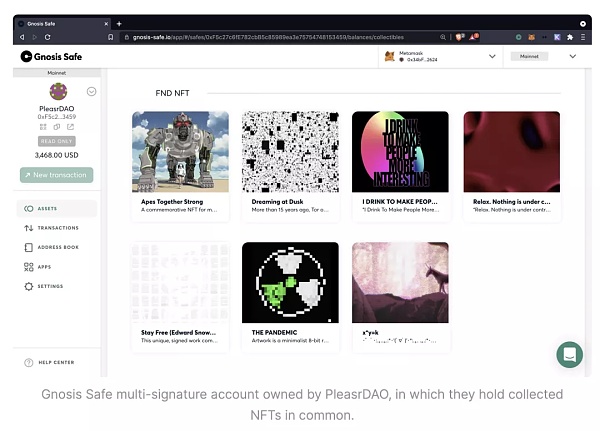Image resolution: width=600 pixels, height=431 pixels.
Task: Open Transactions in the sidebar
Action: (x=57, y=228)
